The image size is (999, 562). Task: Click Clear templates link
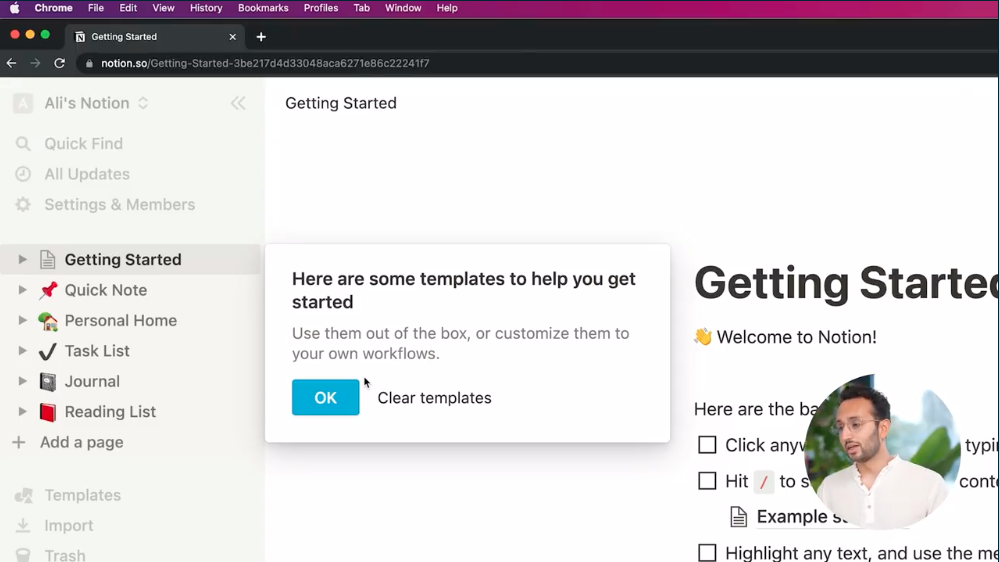pyautogui.click(x=434, y=398)
